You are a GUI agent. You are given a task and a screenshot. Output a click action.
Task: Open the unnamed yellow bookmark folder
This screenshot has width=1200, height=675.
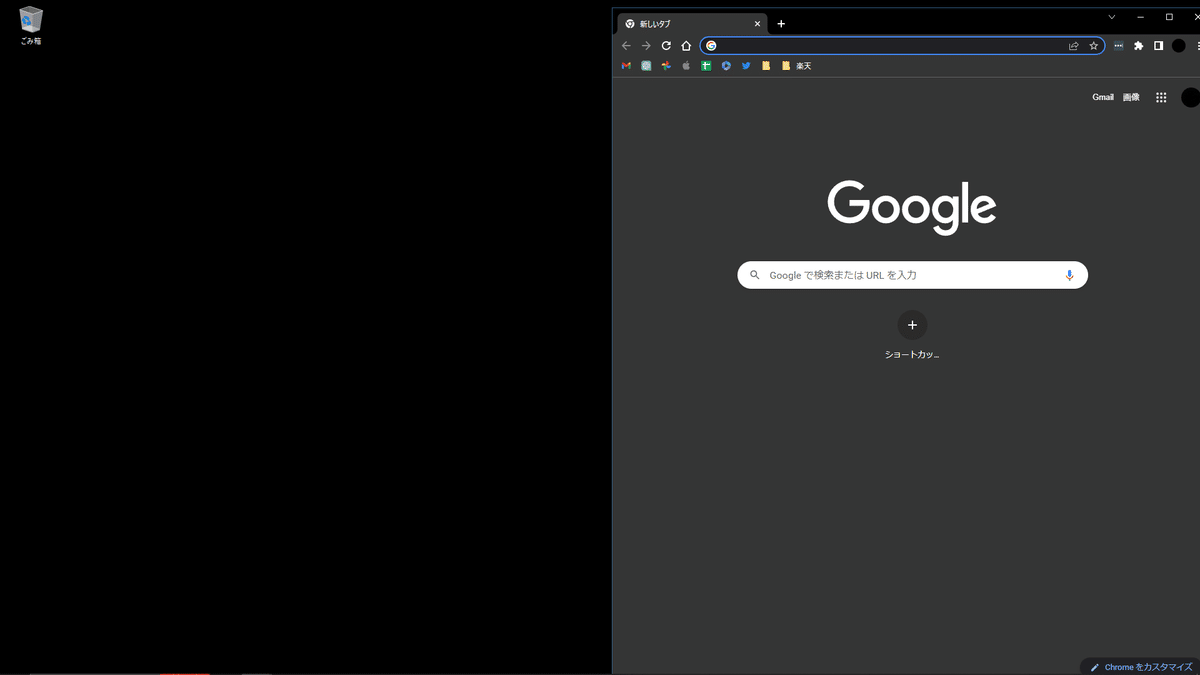click(766, 66)
